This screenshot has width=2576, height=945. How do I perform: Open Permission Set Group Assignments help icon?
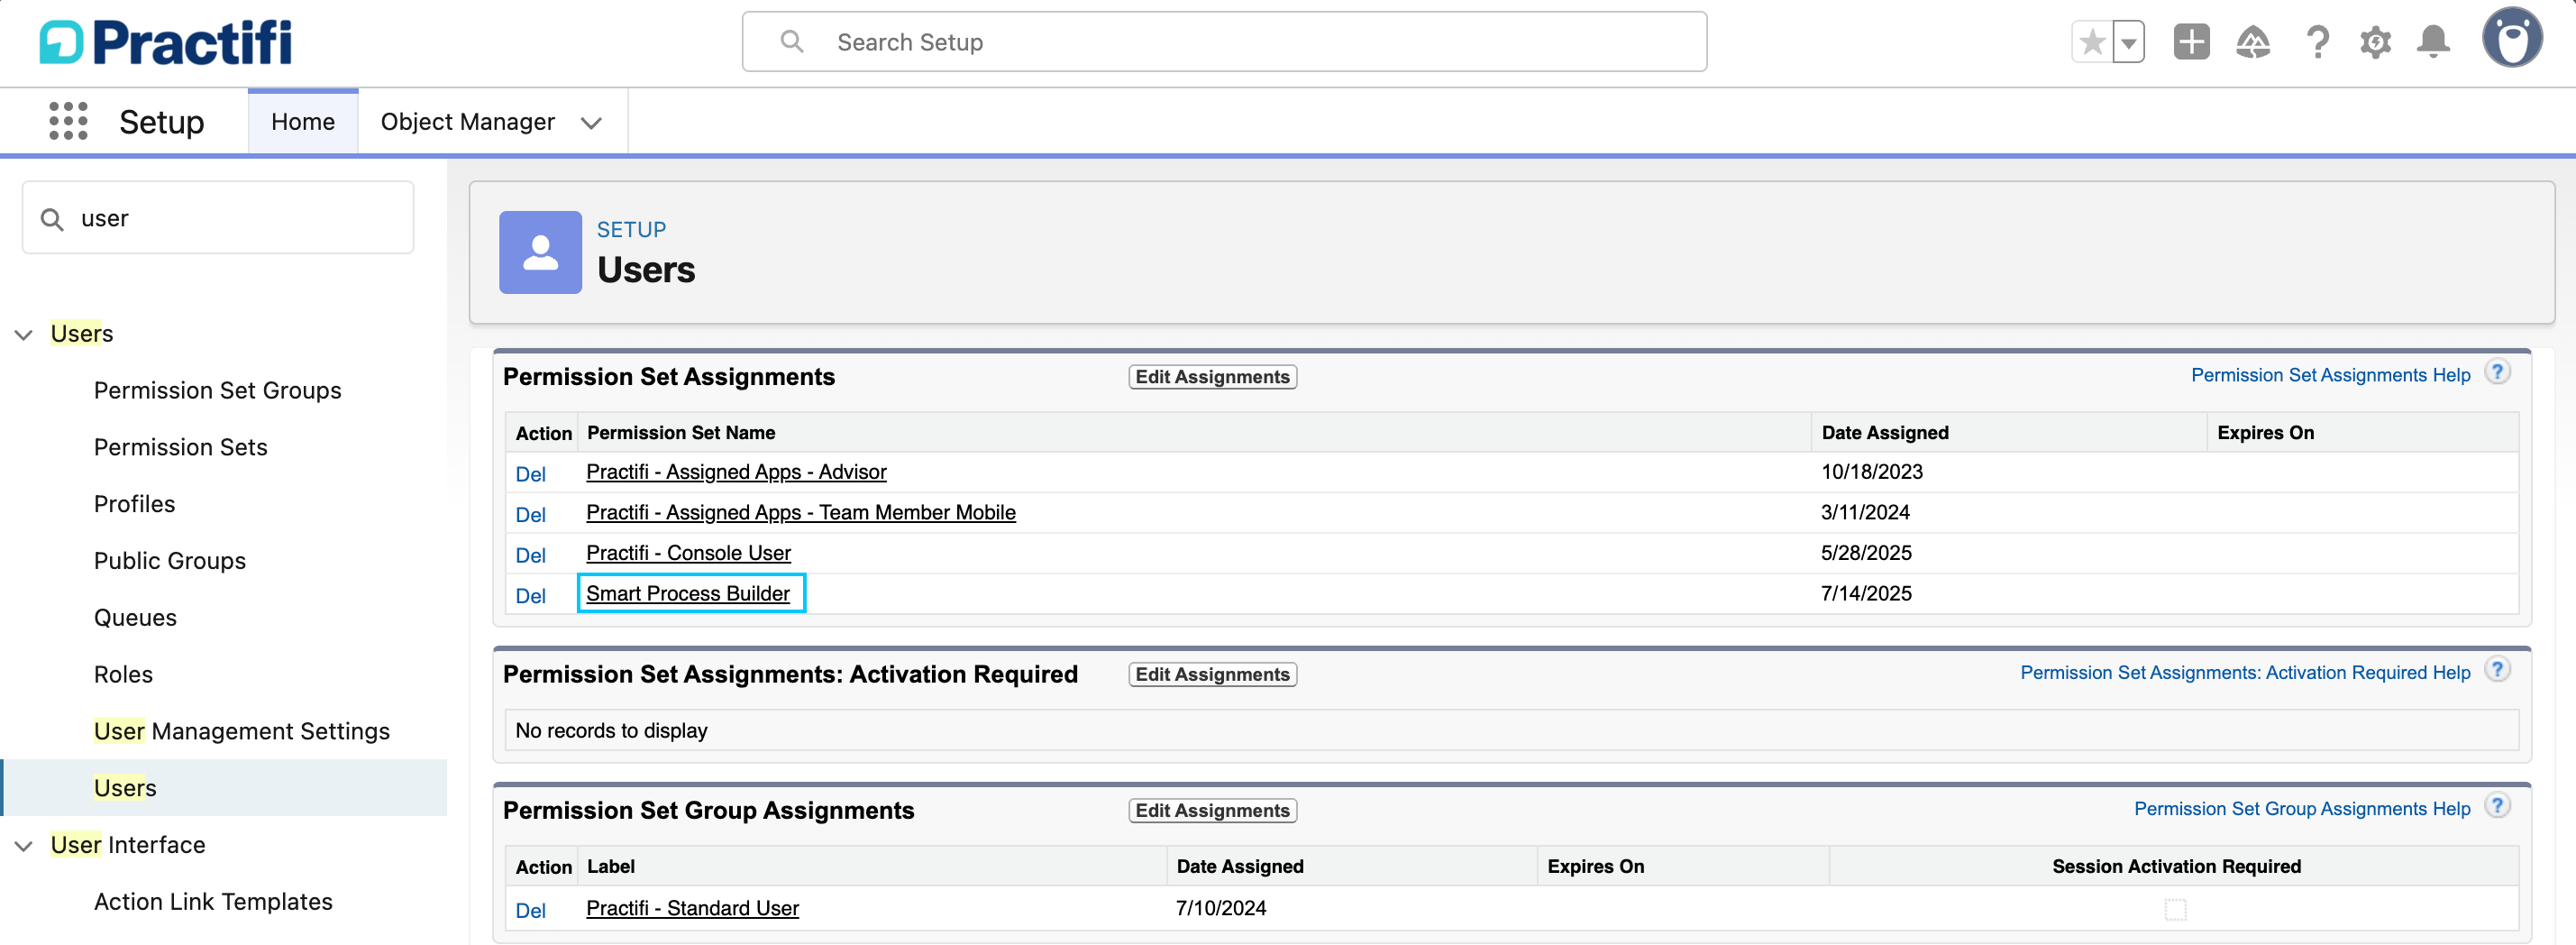point(2497,806)
